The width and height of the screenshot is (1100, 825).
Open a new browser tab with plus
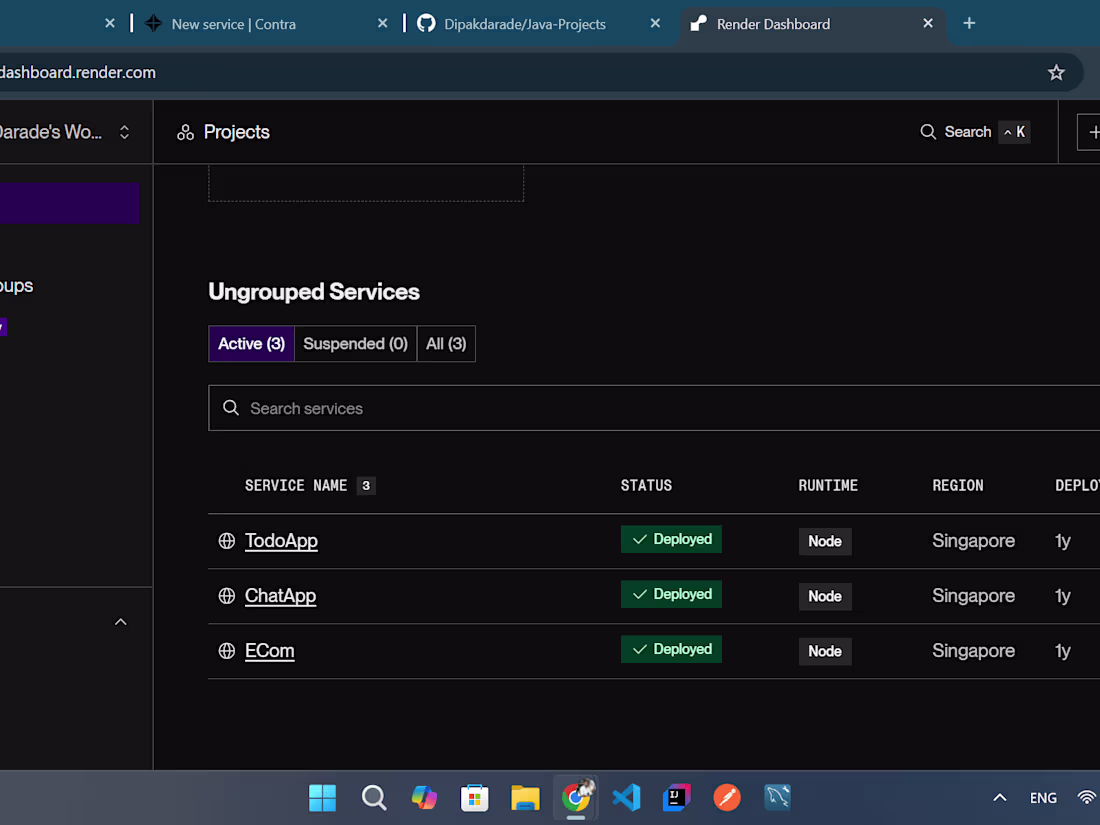[970, 23]
